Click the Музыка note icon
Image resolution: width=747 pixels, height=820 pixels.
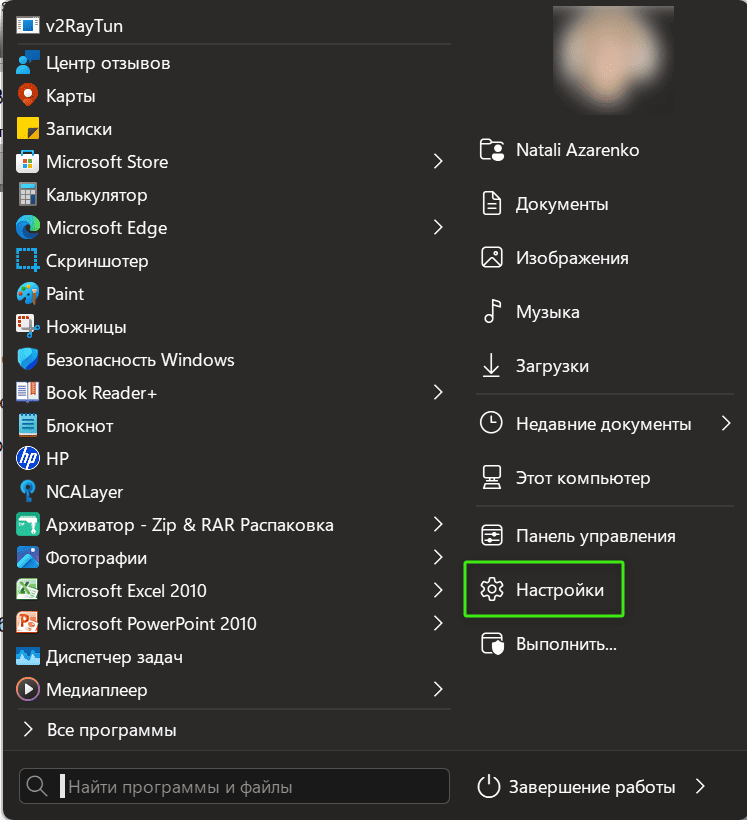coord(492,312)
